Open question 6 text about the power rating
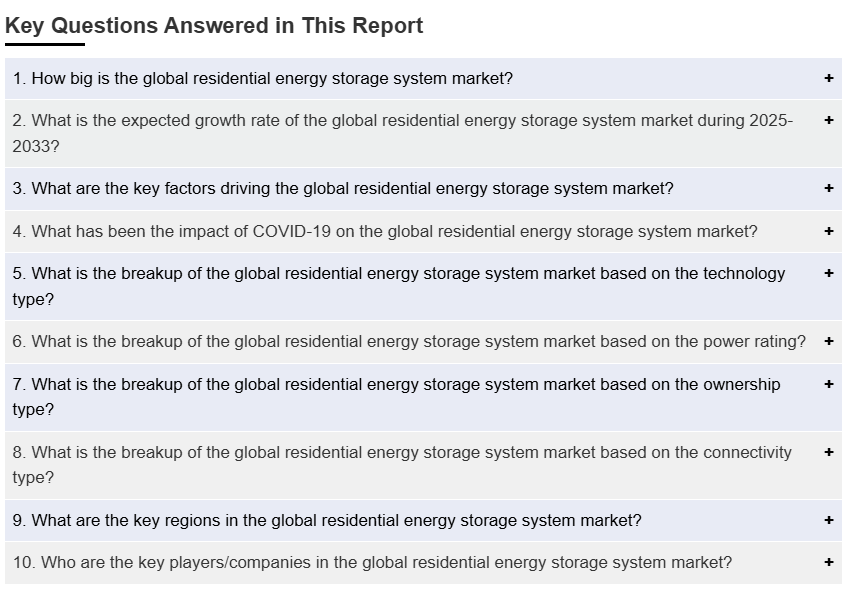The height and width of the screenshot is (590, 848). [x=409, y=341]
